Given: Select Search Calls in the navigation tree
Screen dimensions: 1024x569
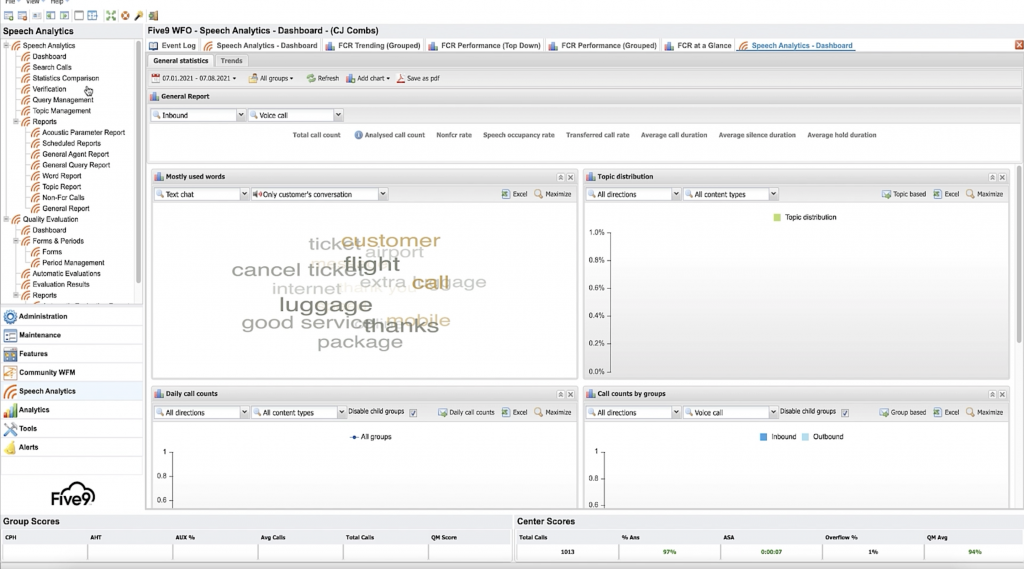Looking at the screenshot, I should [x=52, y=67].
